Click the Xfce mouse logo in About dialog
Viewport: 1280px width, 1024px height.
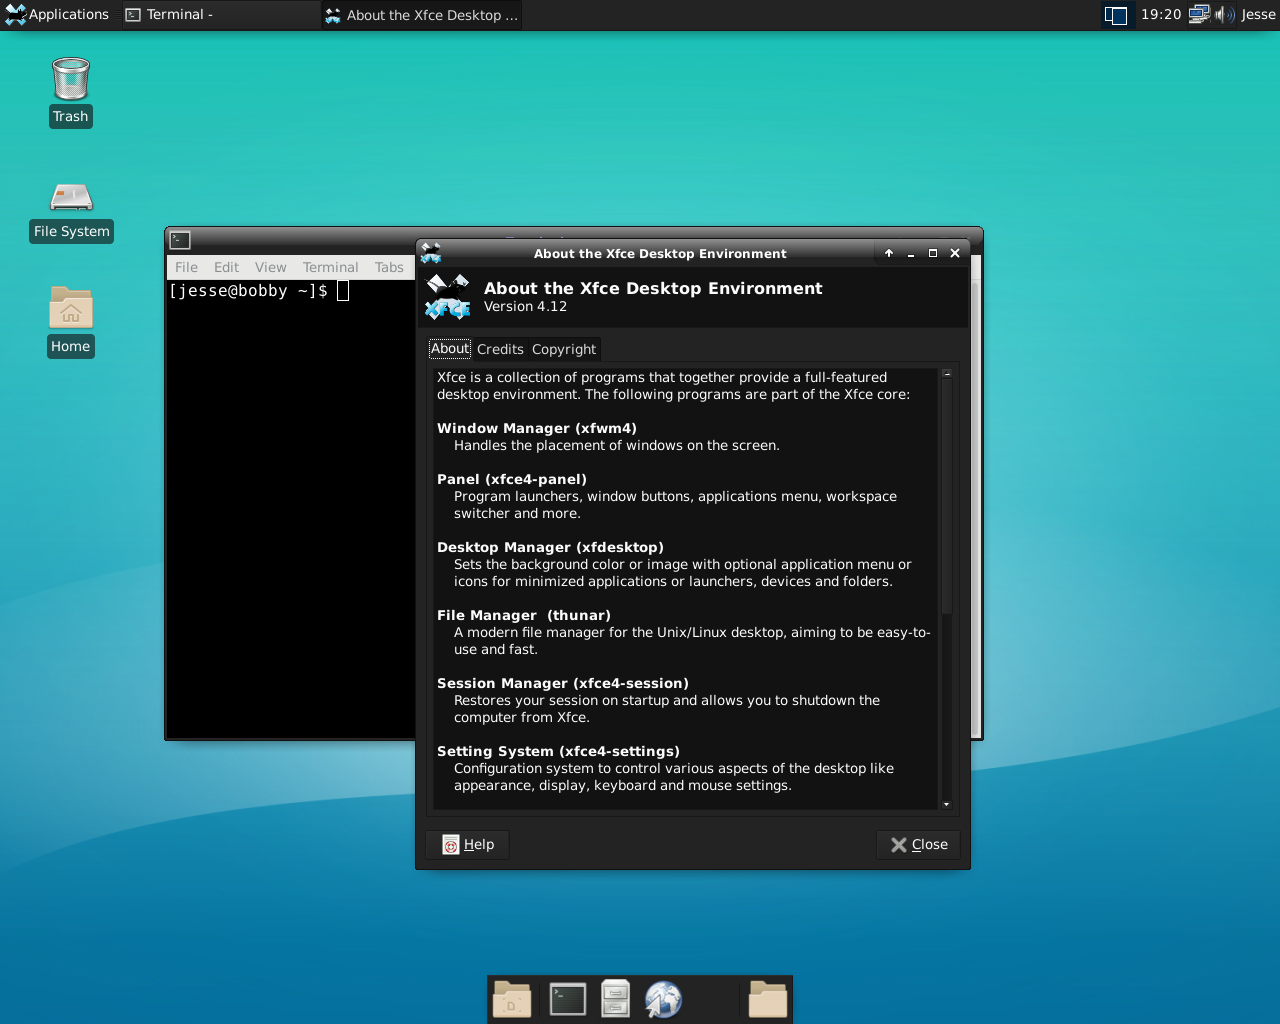(448, 297)
